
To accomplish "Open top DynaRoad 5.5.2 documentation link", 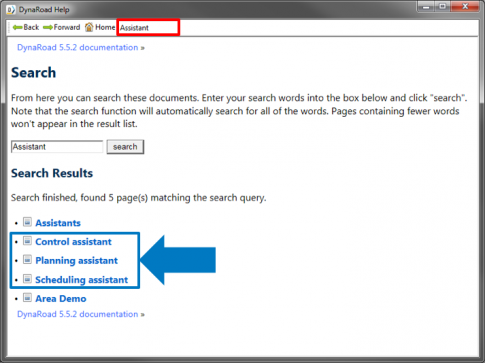I will coord(77,47).
